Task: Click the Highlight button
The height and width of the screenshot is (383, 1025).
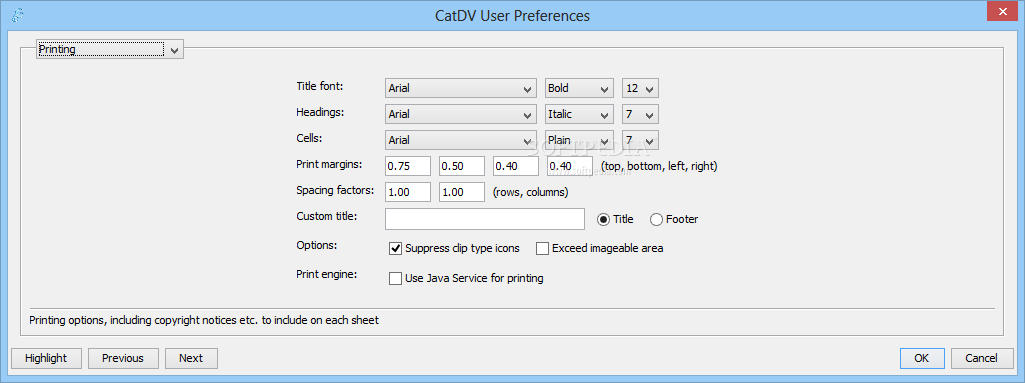Action: [x=46, y=358]
